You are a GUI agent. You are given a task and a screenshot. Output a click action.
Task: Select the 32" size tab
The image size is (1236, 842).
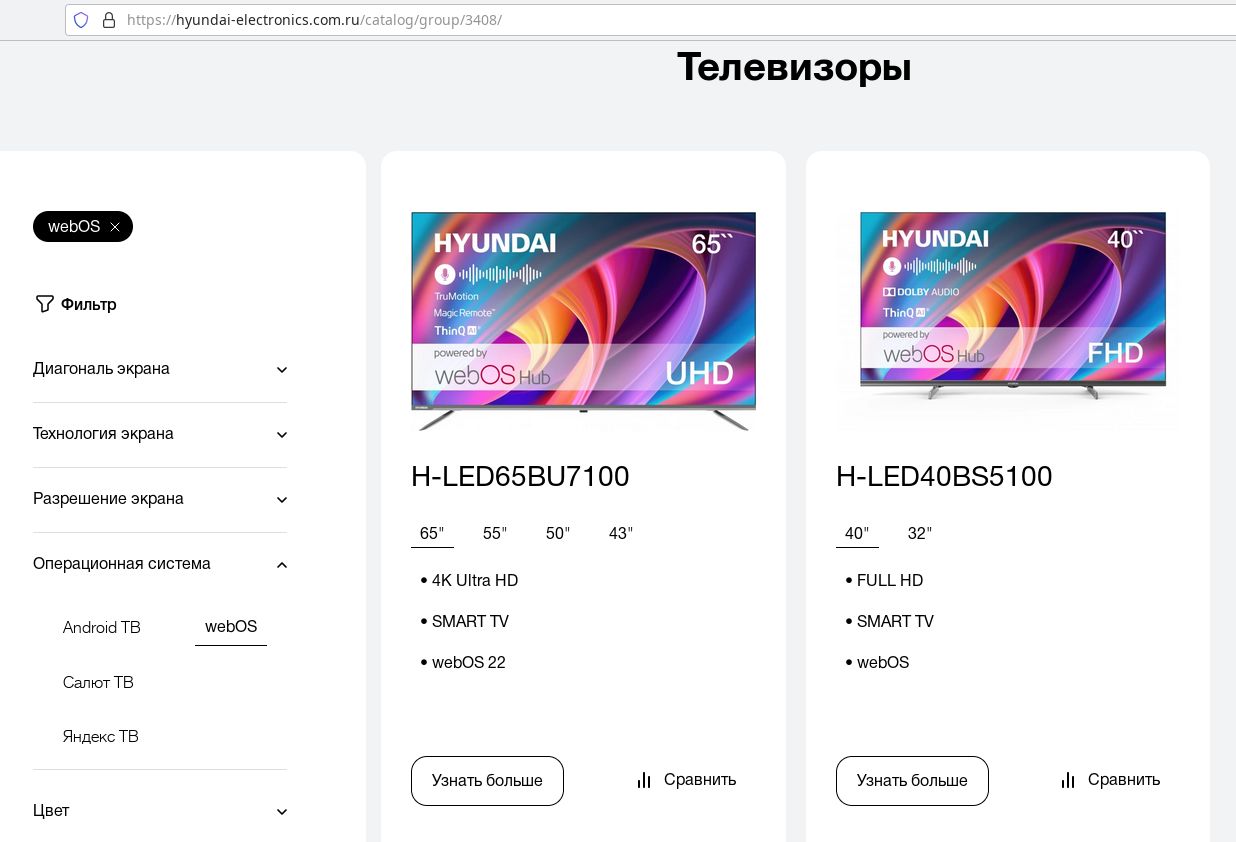[920, 534]
